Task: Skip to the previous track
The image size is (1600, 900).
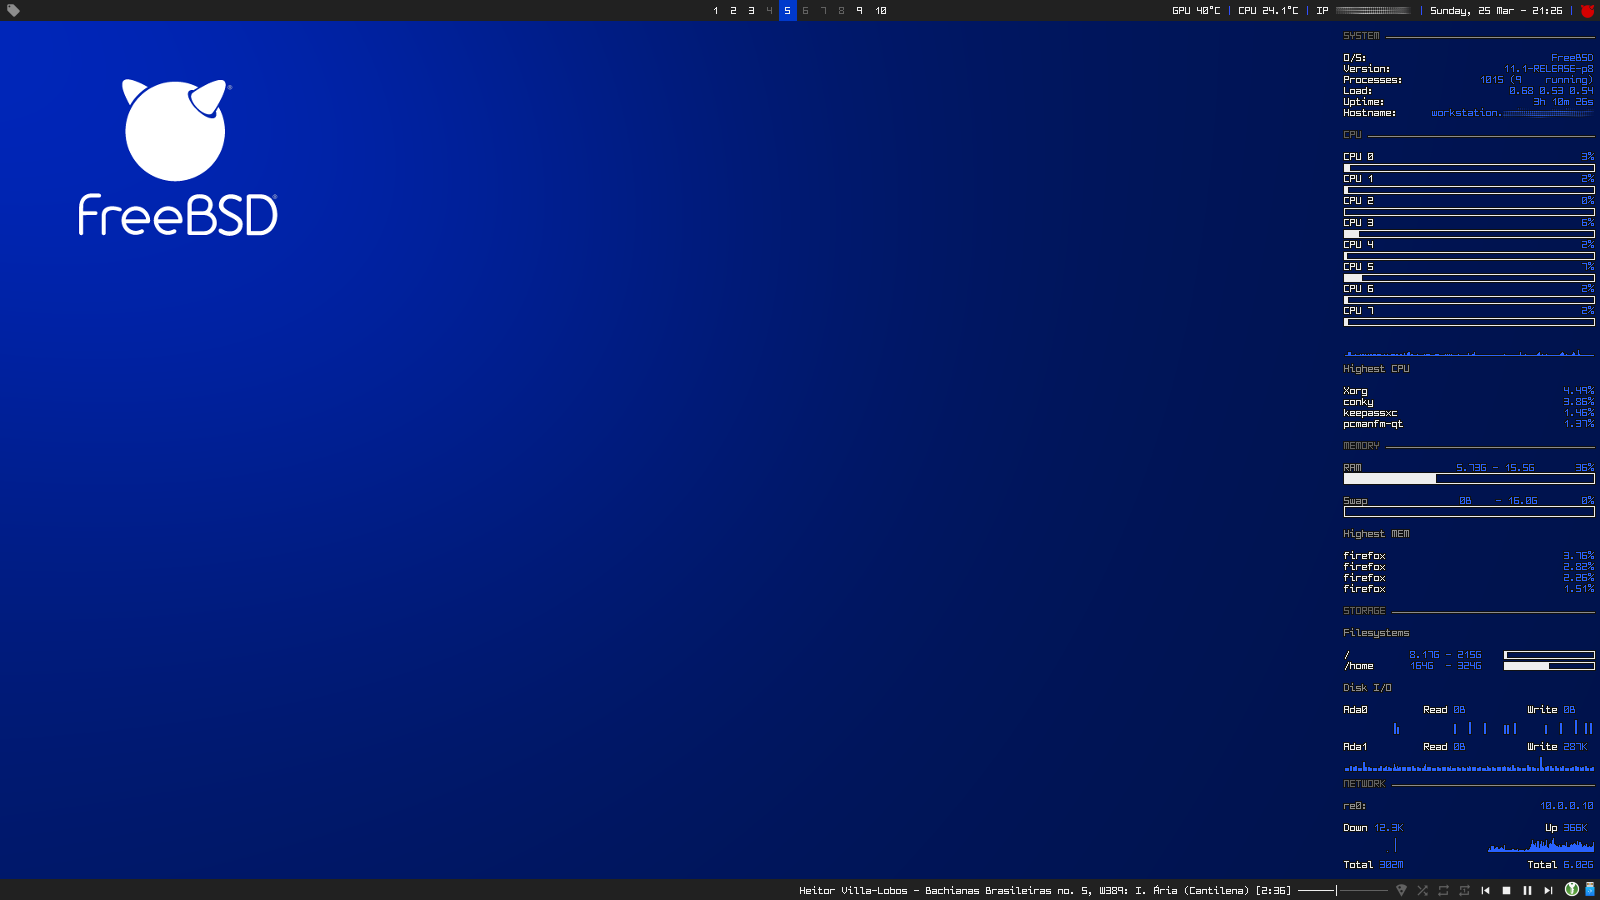Action: pos(1485,890)
